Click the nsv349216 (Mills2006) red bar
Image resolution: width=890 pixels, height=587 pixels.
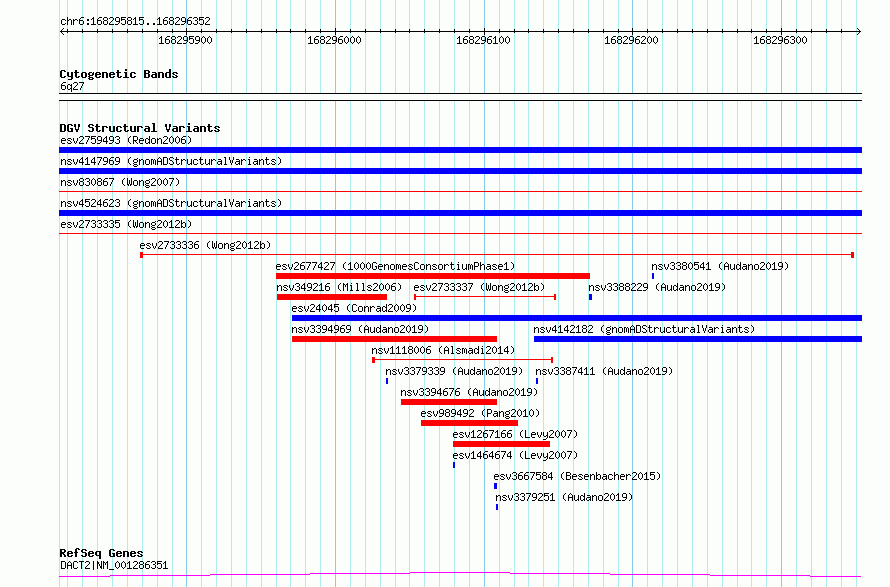click(x=331, y=297)
